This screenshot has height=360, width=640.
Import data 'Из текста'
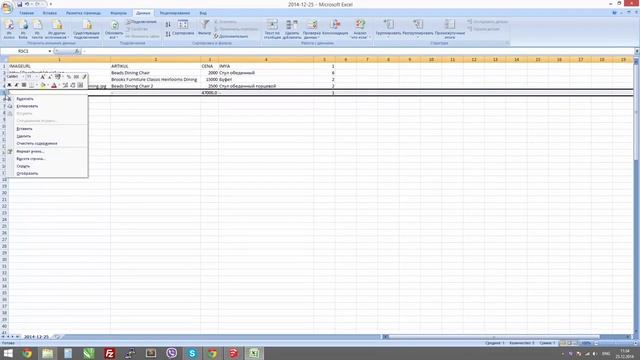pos(37,30)
